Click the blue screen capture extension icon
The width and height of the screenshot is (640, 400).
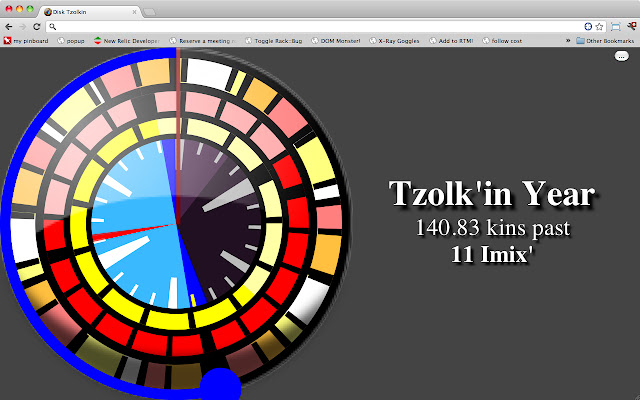pos(616,27)
